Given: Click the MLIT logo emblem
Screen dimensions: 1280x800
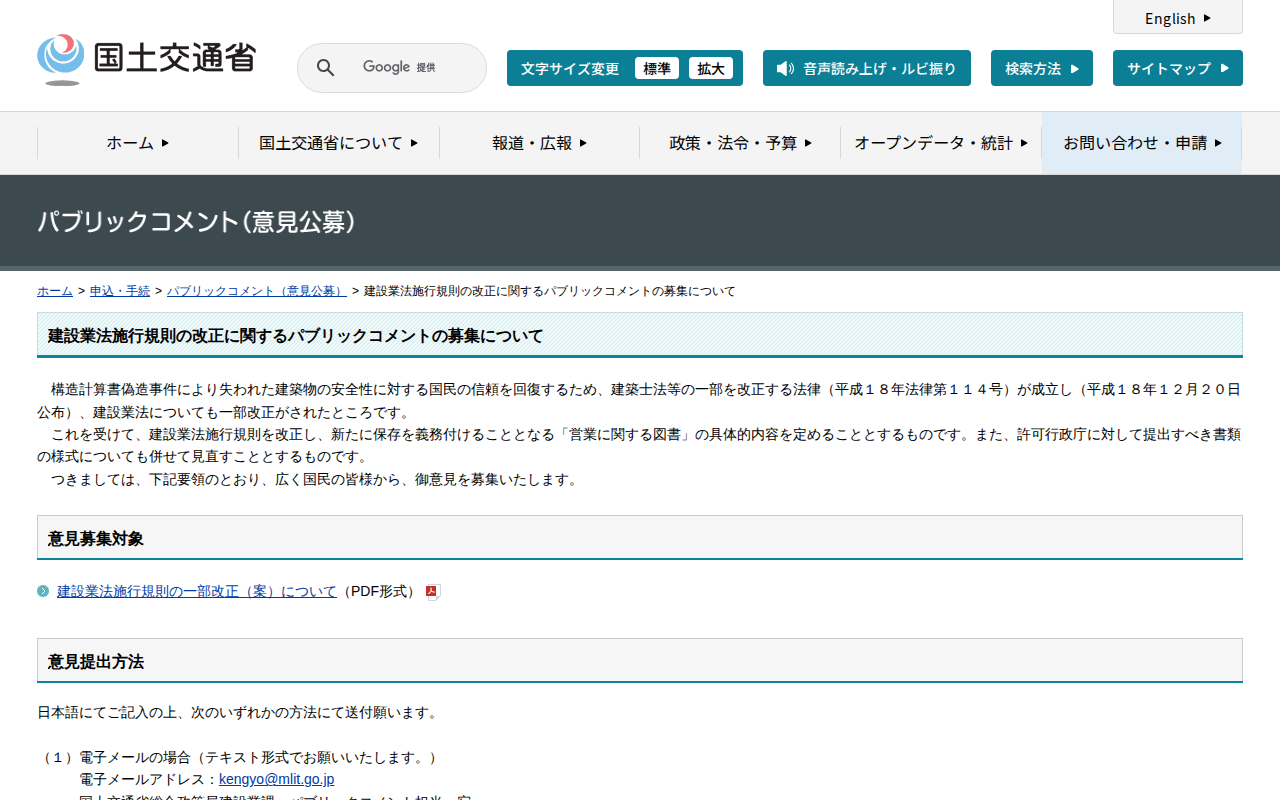Looking at the screenshot, I should pyautogui.click(x=60, y=60).
